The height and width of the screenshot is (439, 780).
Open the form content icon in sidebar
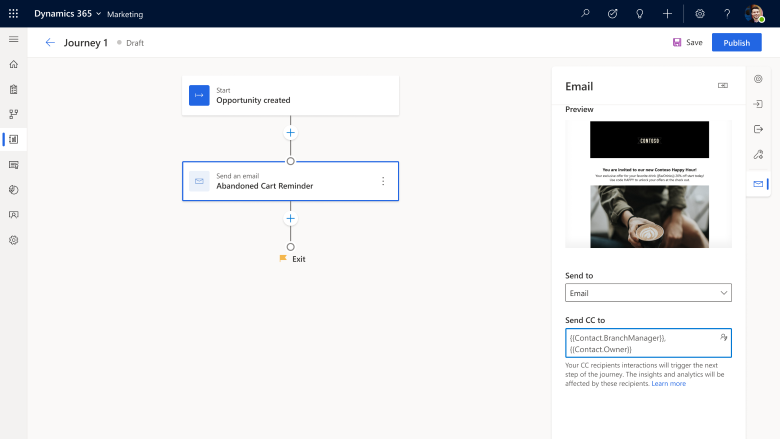tap(13, 165)
